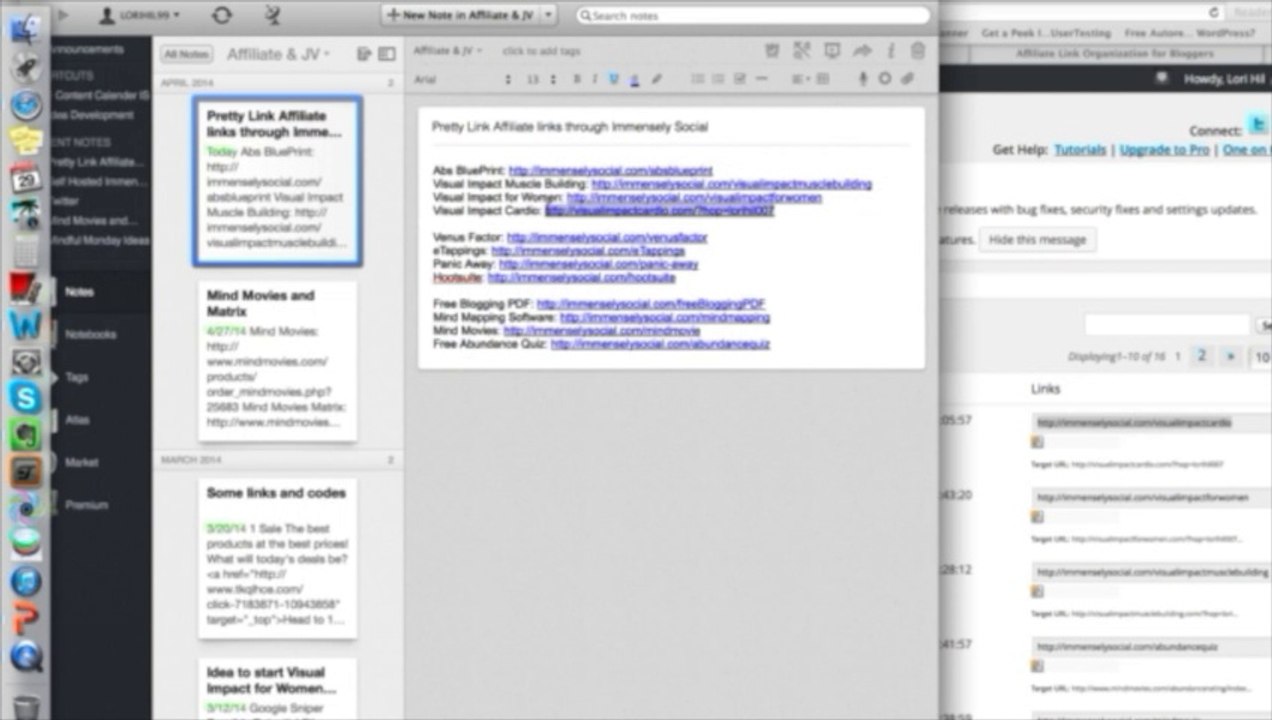Open the account name dropdown

coord(150,15)
